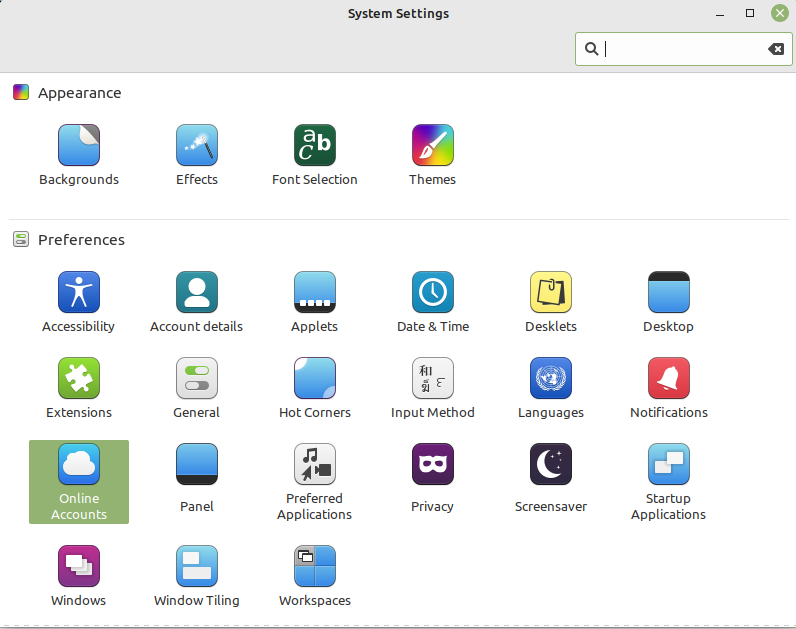
Task: Open the Backgrounds settings
Action: pos(79,146)
